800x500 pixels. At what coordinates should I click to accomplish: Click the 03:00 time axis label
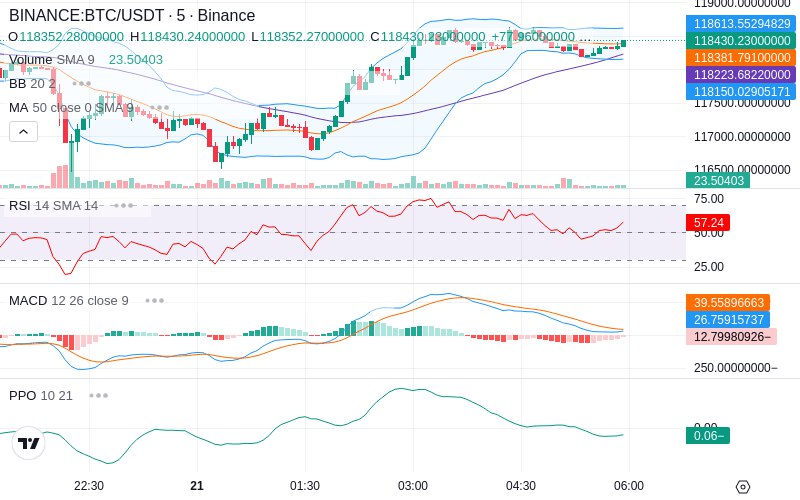[413, 486]
